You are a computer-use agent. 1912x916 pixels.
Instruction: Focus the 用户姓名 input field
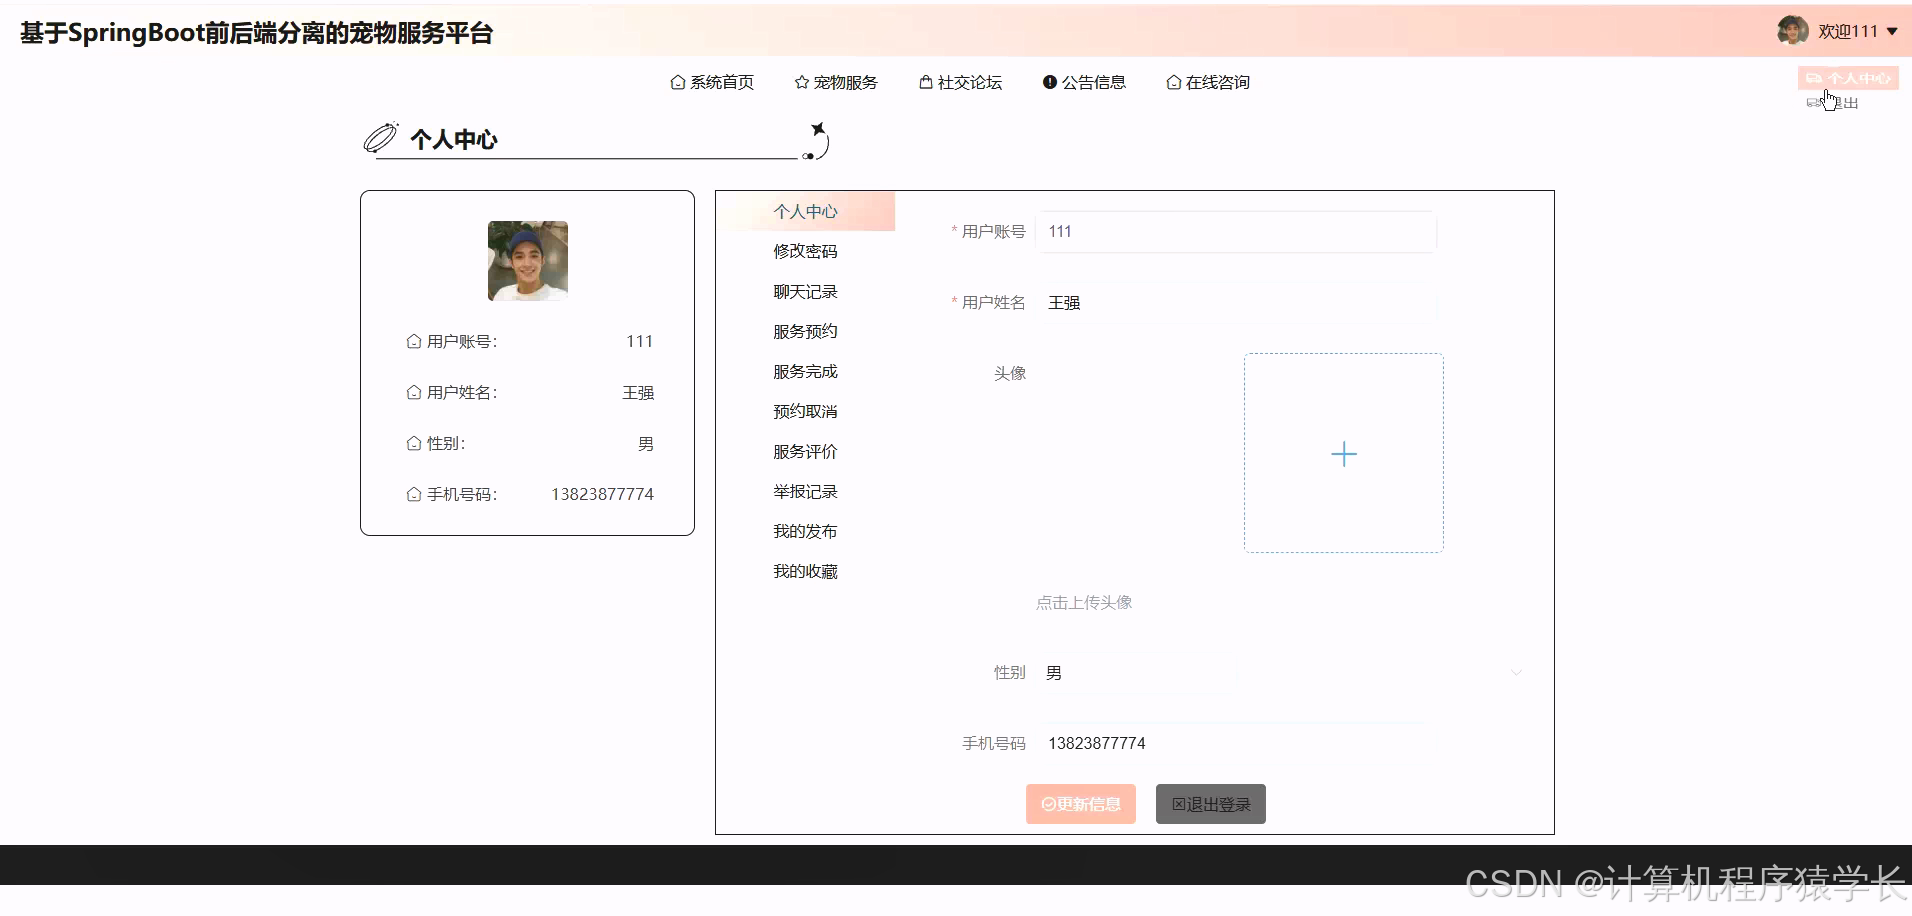tap(1236, 302)
